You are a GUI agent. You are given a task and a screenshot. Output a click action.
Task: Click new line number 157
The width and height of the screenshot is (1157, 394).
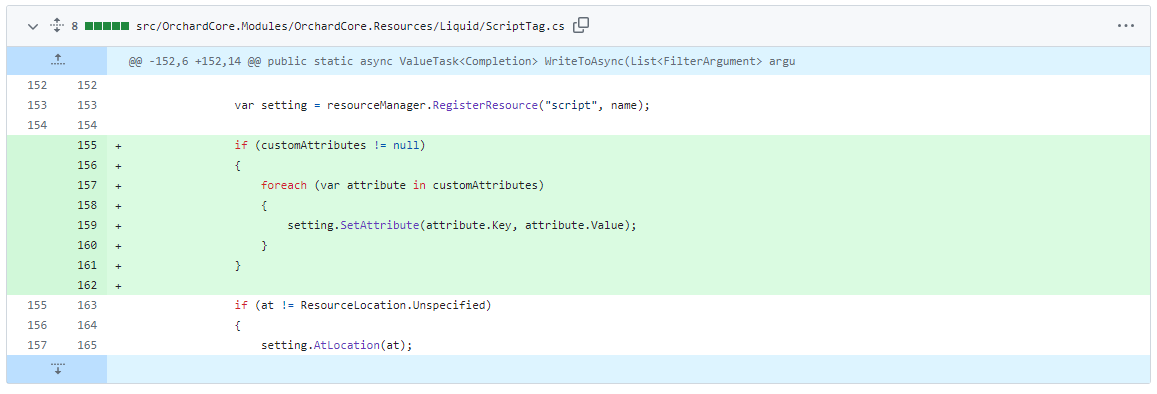tap(87, 185)
